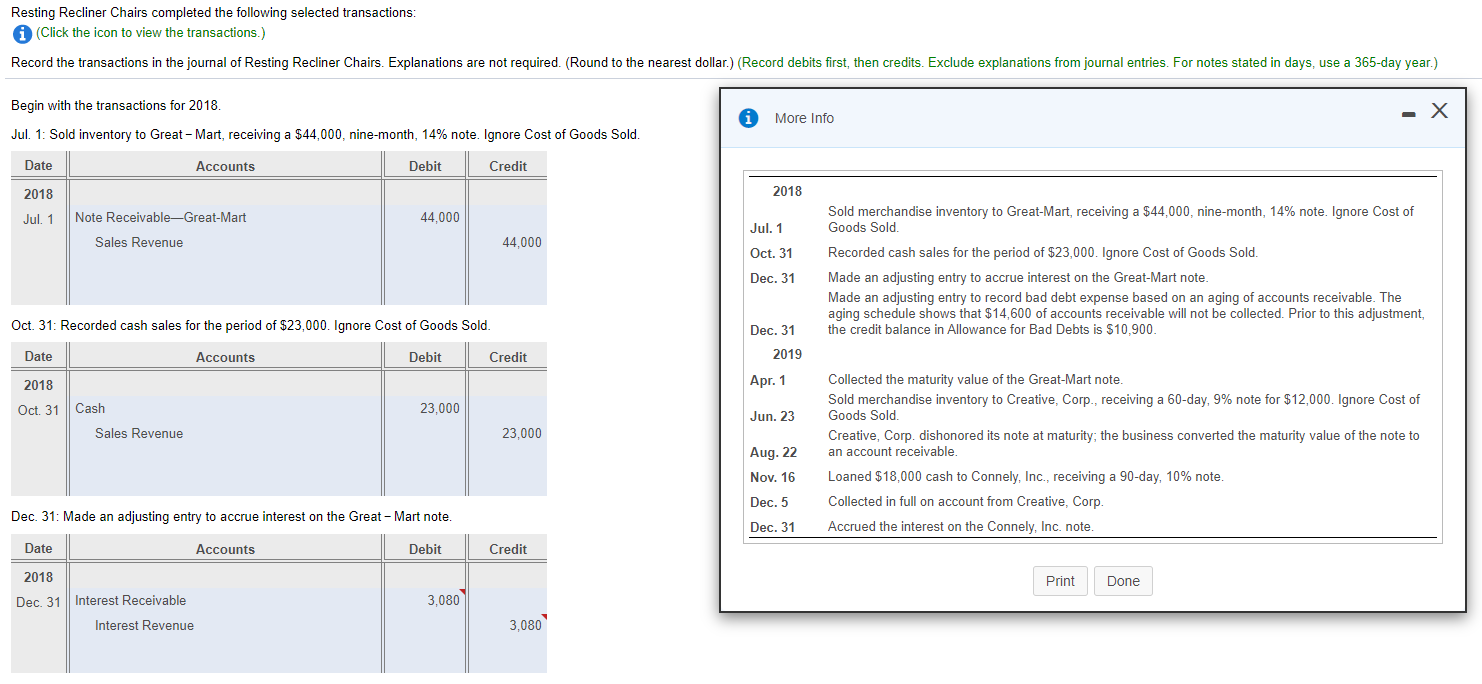Edit the Interest Receivable debit 3,080
Screen dimensions: 1482x684
[425, 600]
